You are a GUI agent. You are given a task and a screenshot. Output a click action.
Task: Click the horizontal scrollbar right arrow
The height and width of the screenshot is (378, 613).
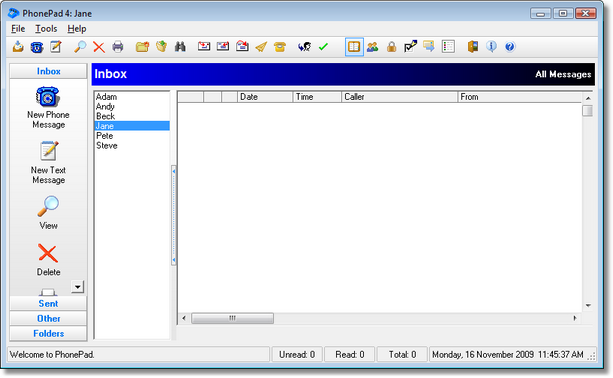pos(575,318)
